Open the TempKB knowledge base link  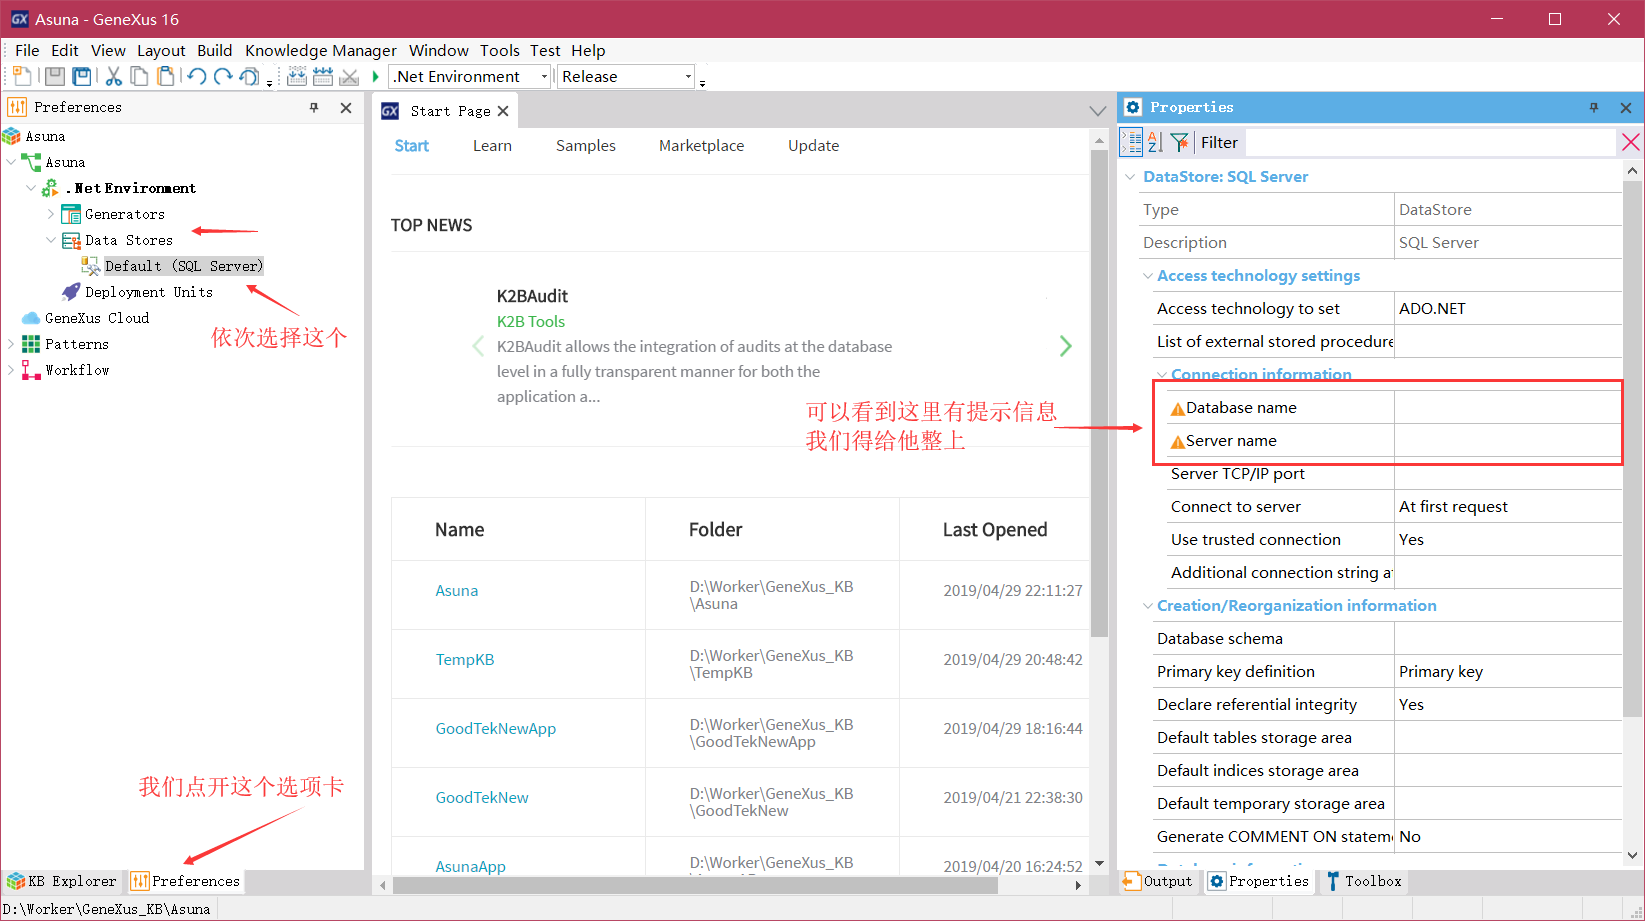465,660
